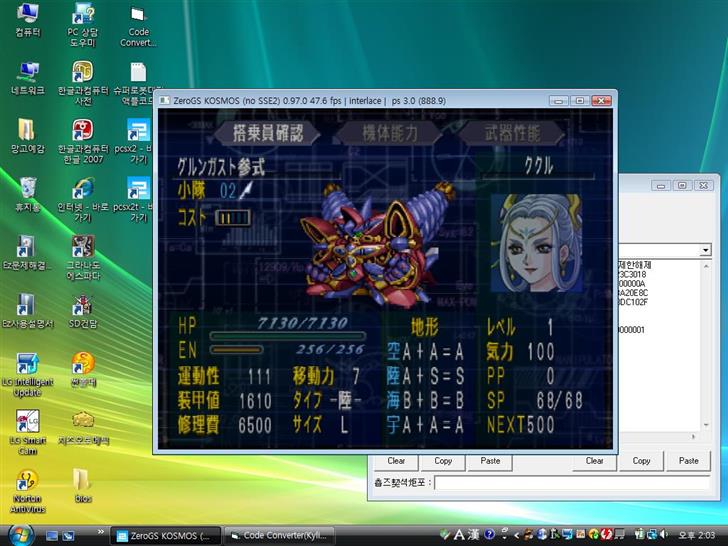
Task: Select the Norton AntiVirus desktop icon
Action: coord(27,491)
